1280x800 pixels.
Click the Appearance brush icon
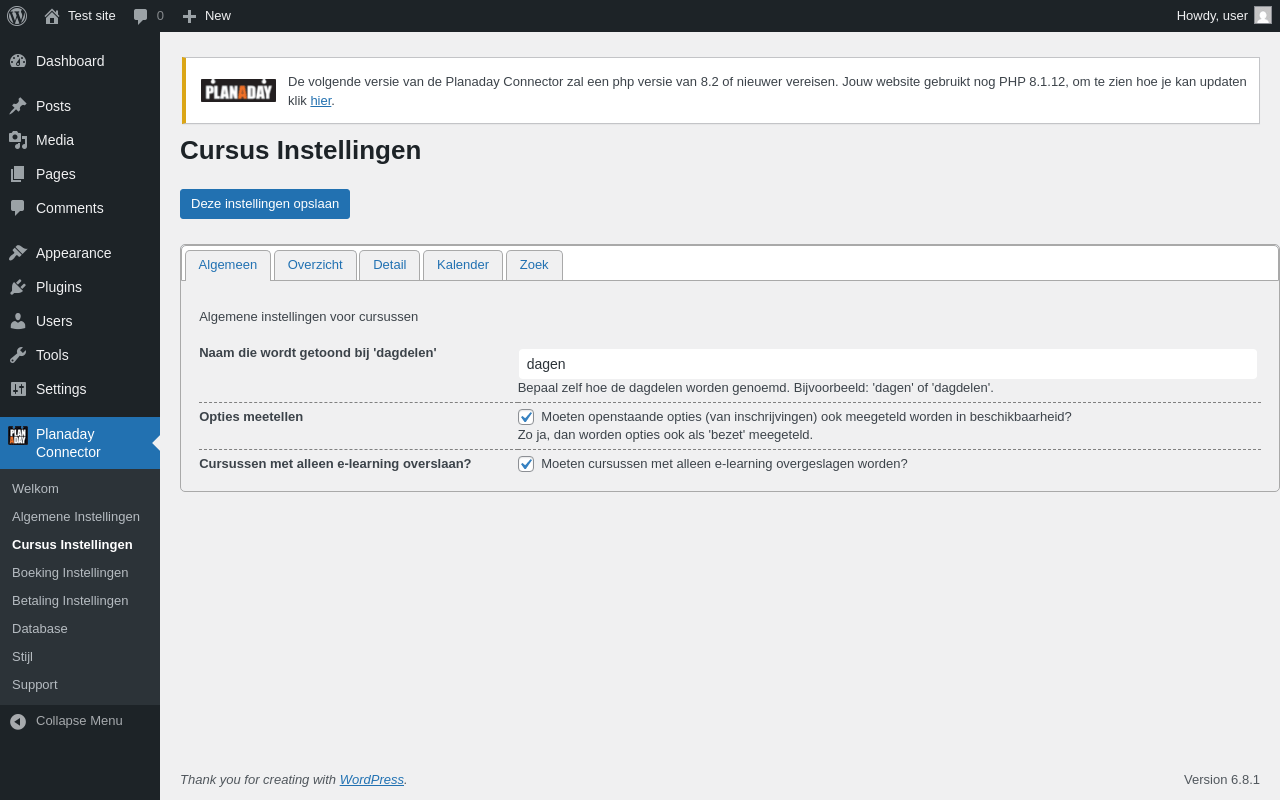pos(18,253)
